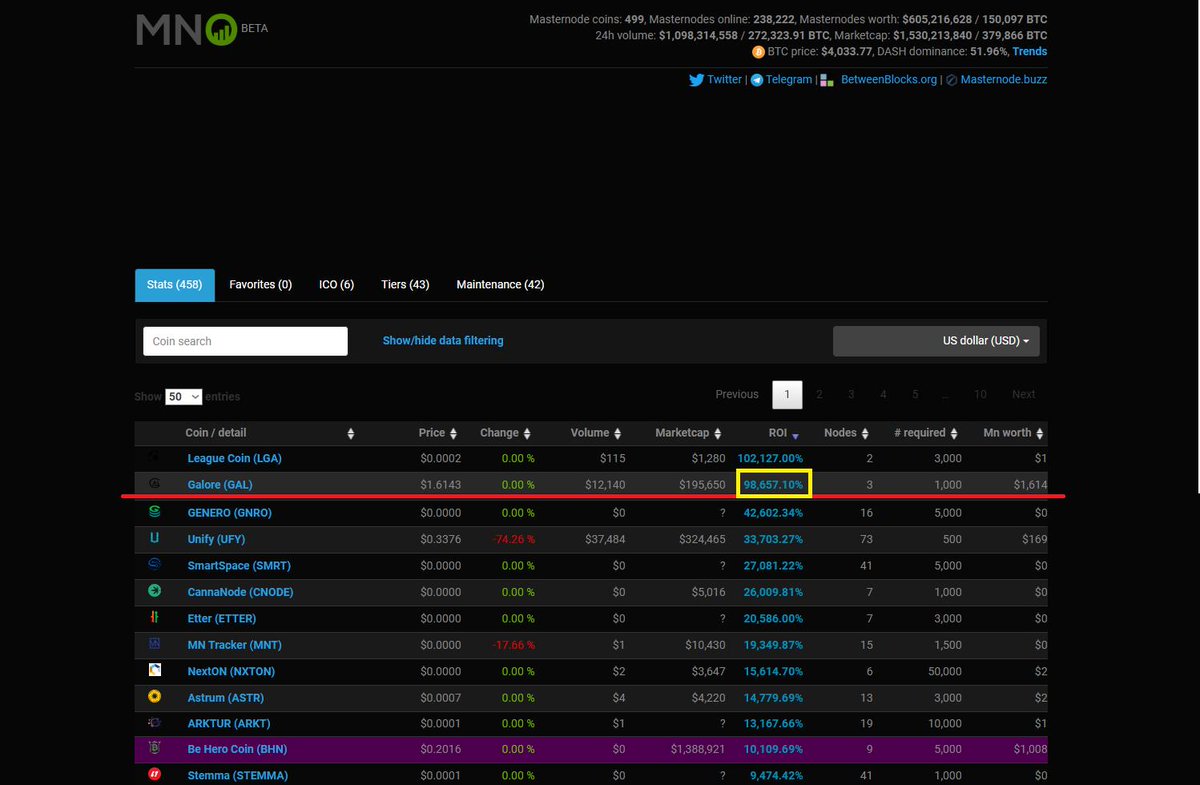Click the Twitter bird icon
This screenshot has height=785, width=1200.
click(x=696, y=80)
